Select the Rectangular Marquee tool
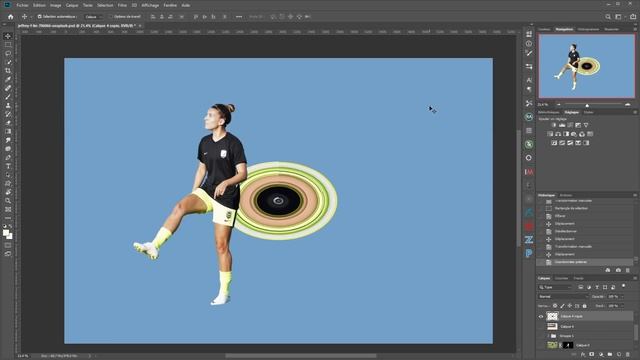640x360 pixels. click(8, 44)
